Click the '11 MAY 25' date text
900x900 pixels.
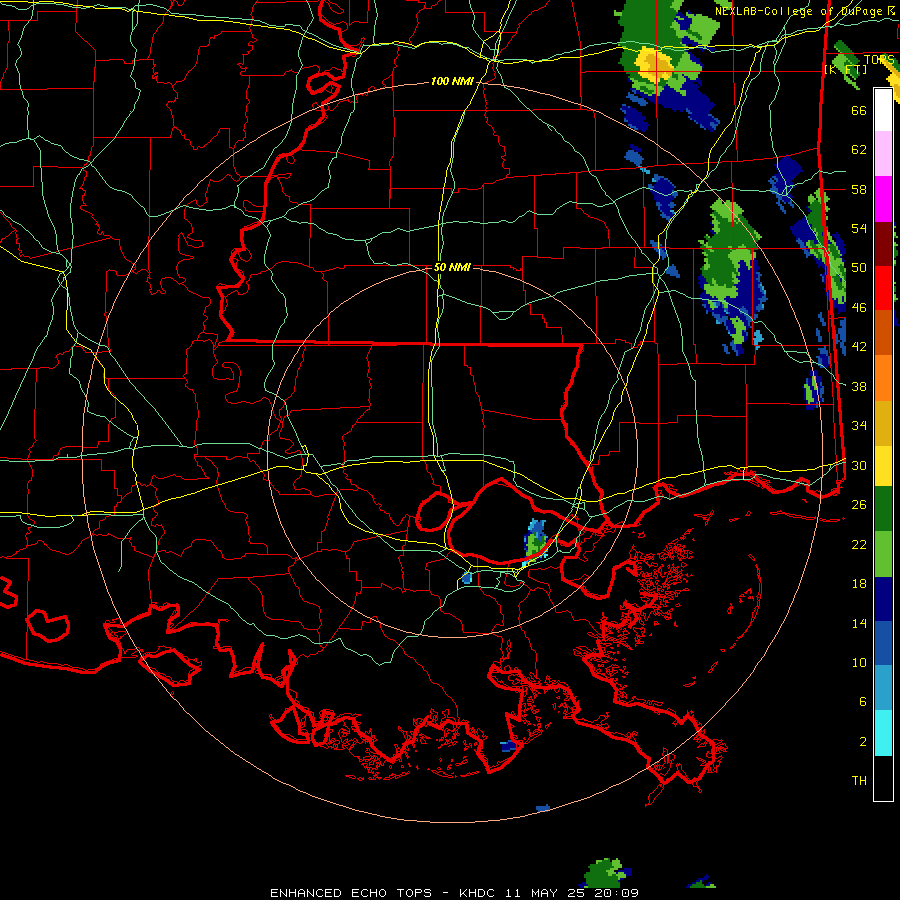pyautogui.click(x=543, y=893)
